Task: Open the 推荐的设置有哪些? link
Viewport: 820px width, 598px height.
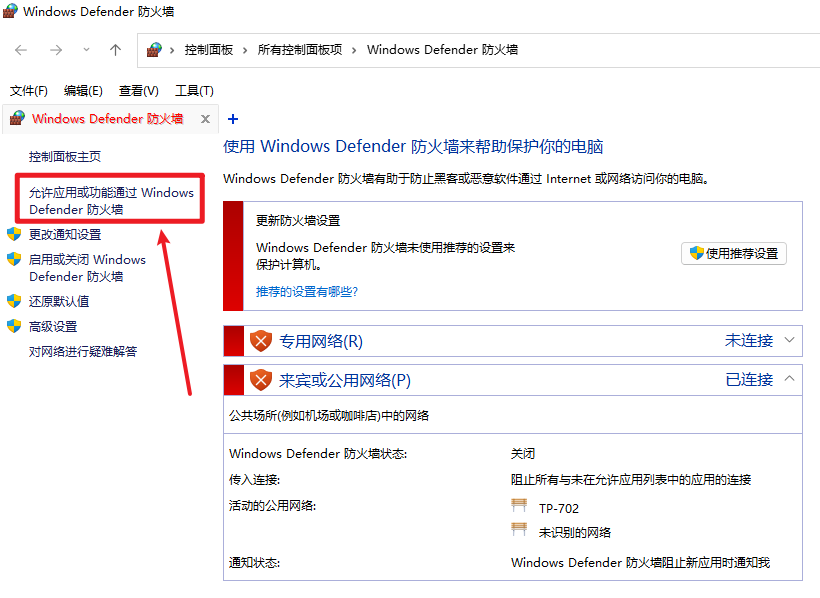Action: [307, 292]
